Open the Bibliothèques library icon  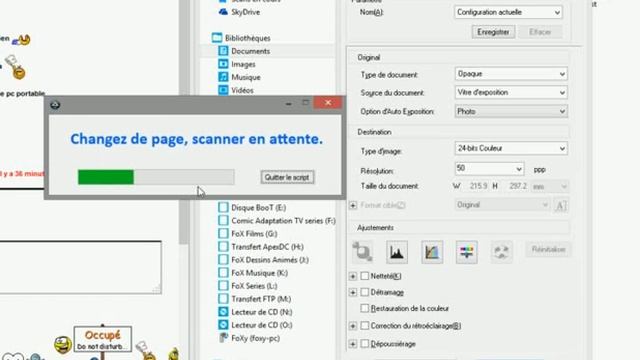[x=217, y=38]
